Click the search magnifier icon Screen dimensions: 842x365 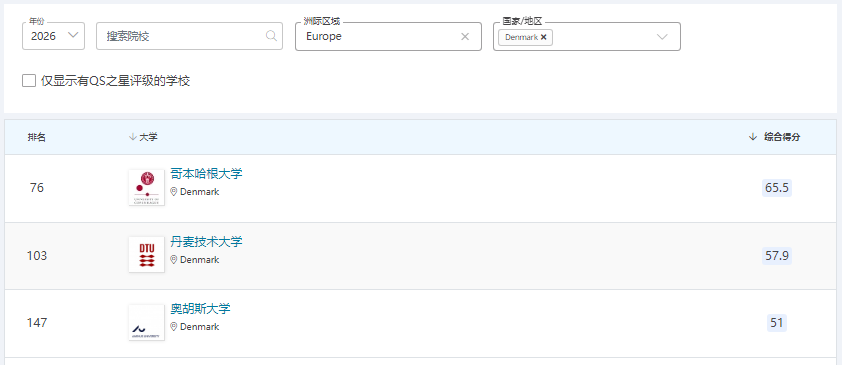coord(272,36)
